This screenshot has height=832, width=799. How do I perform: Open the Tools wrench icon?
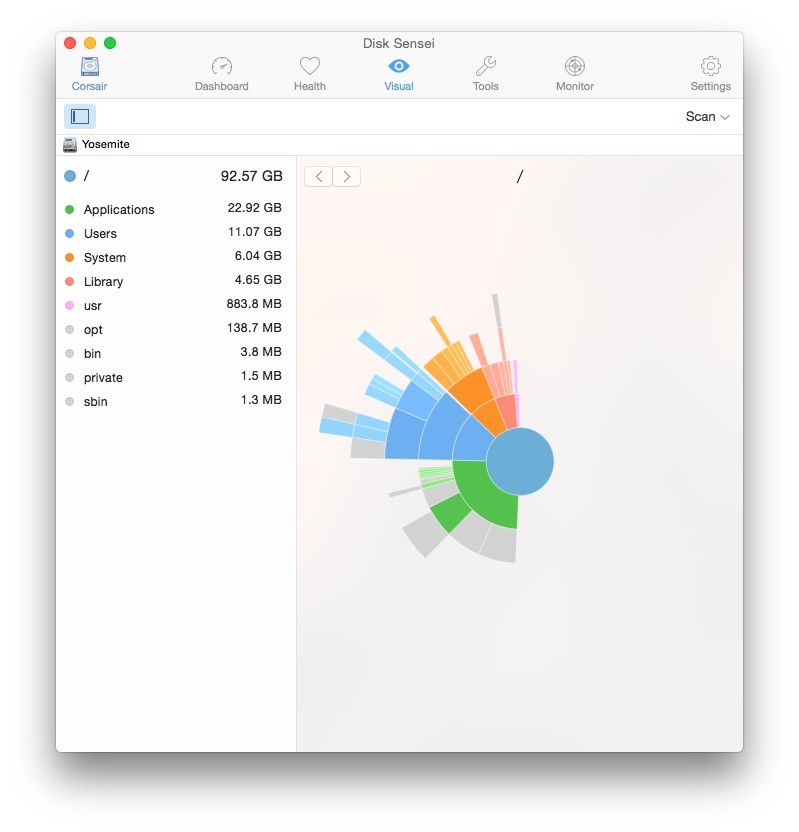485,66
